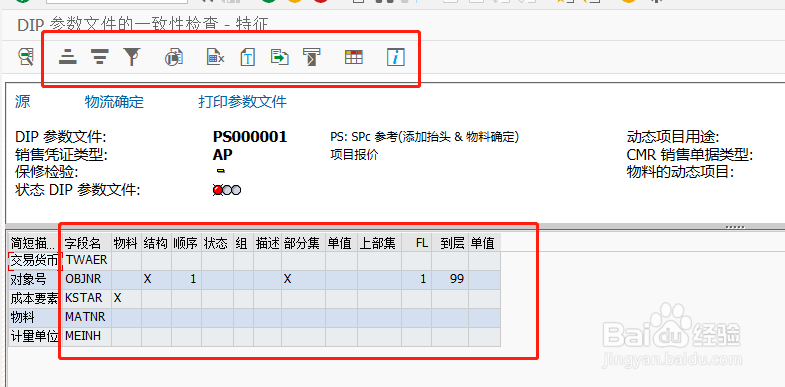Click the X in OBJNR's 部分集 column
This screenshot has width=785, height=387.
tap(287, 279)
